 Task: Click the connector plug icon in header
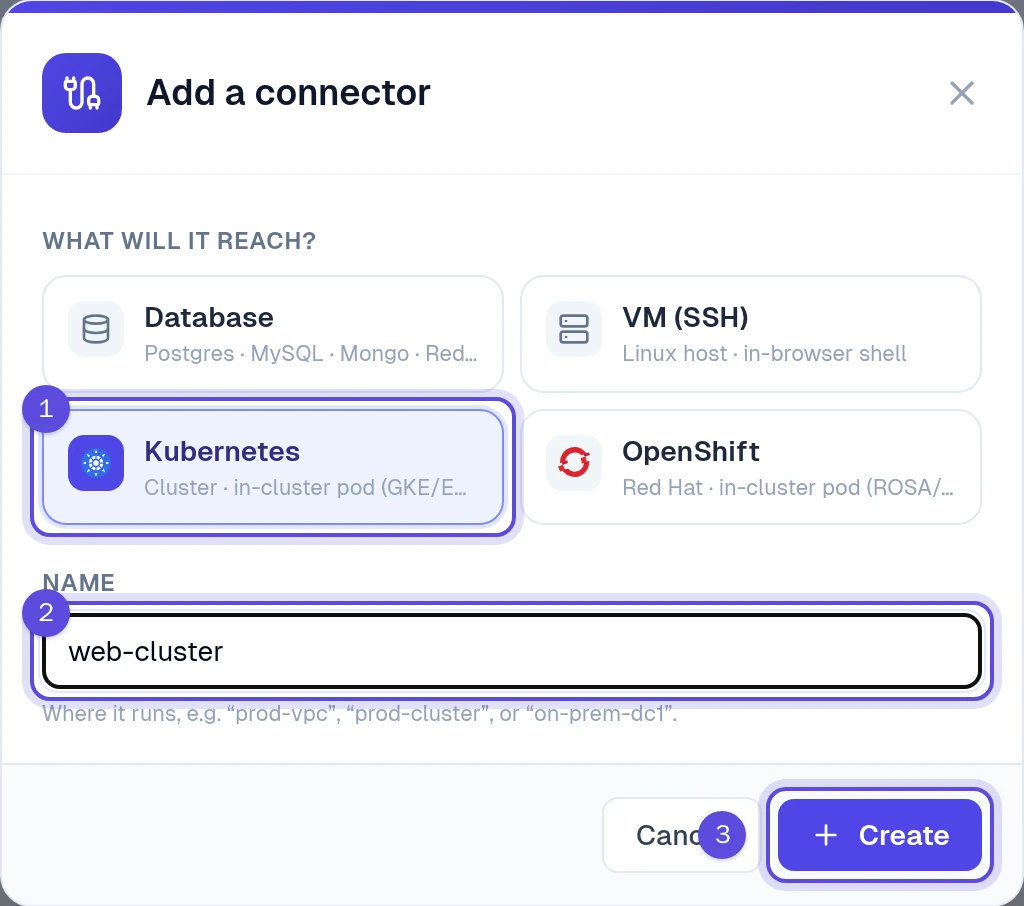(82, 93)
